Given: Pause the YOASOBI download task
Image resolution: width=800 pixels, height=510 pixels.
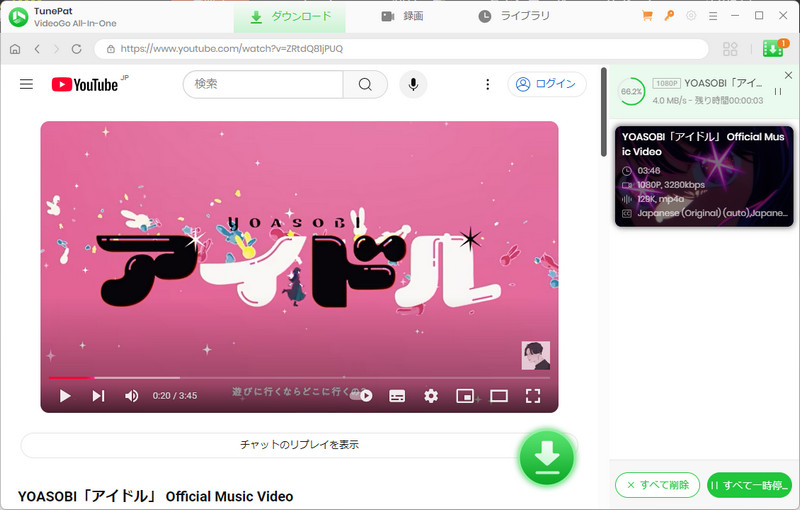Looking at the screenshot, I should tap(778, 92).
